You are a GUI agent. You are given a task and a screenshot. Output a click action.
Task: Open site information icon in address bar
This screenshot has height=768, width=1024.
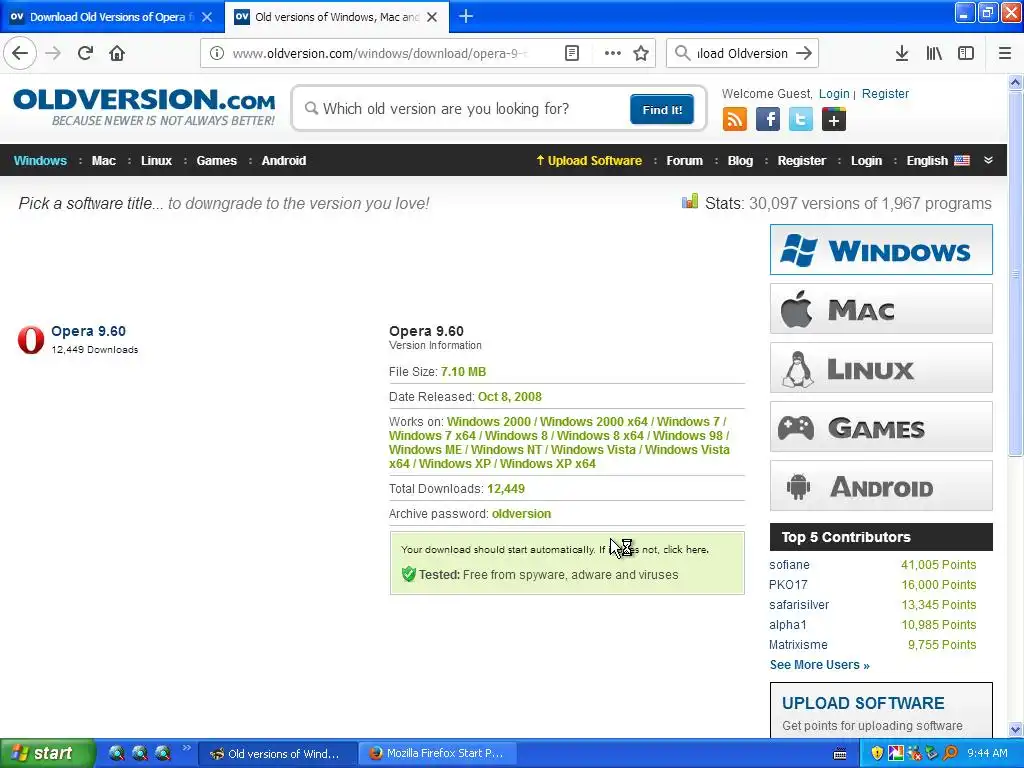(217, 54)
